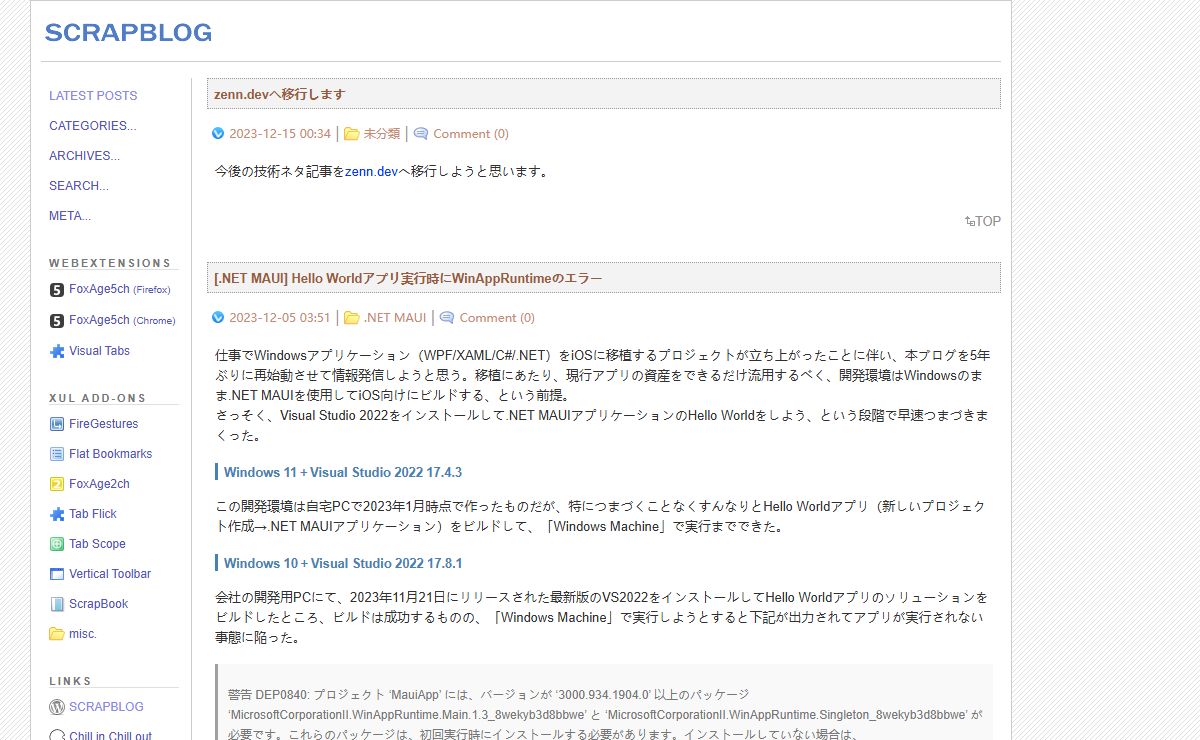Open the Visual Tabs link
Screen dimensions: 1200x740
(x=99, y=351)
